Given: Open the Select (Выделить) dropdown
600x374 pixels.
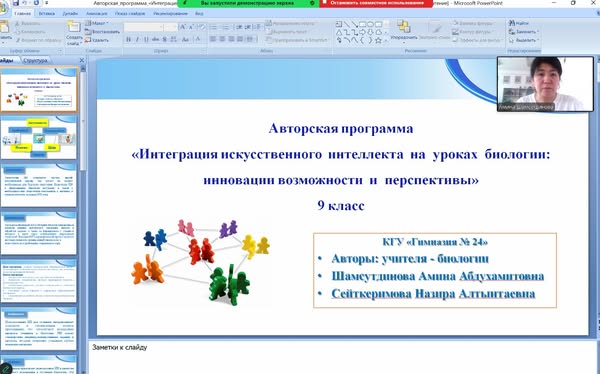Looking at the screenshot, I should click(x=524, y=40).
